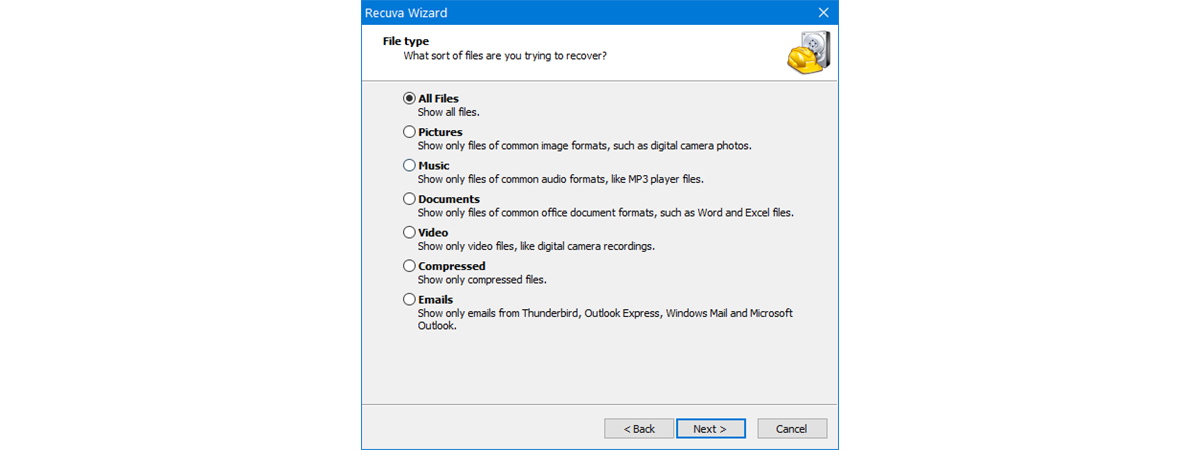The height and width of the screenshot is (450, 1200).
Task: Choose the Pictures file type option
Action: (409, 132)
